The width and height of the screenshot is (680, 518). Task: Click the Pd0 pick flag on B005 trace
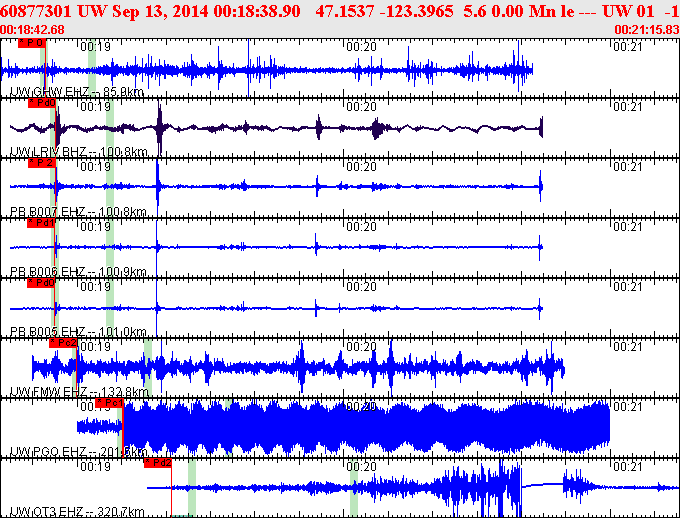point(41,282)
